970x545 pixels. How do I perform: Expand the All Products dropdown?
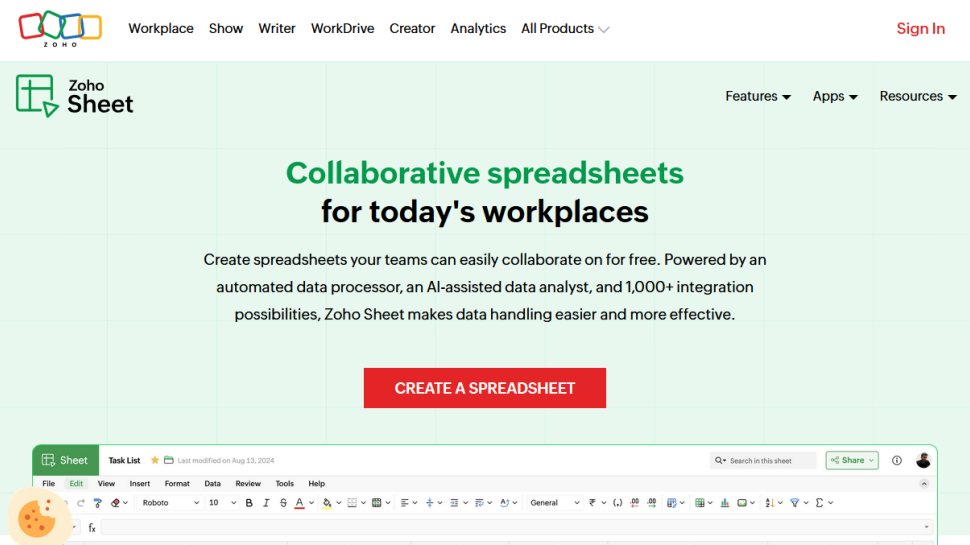click(565, 28)
